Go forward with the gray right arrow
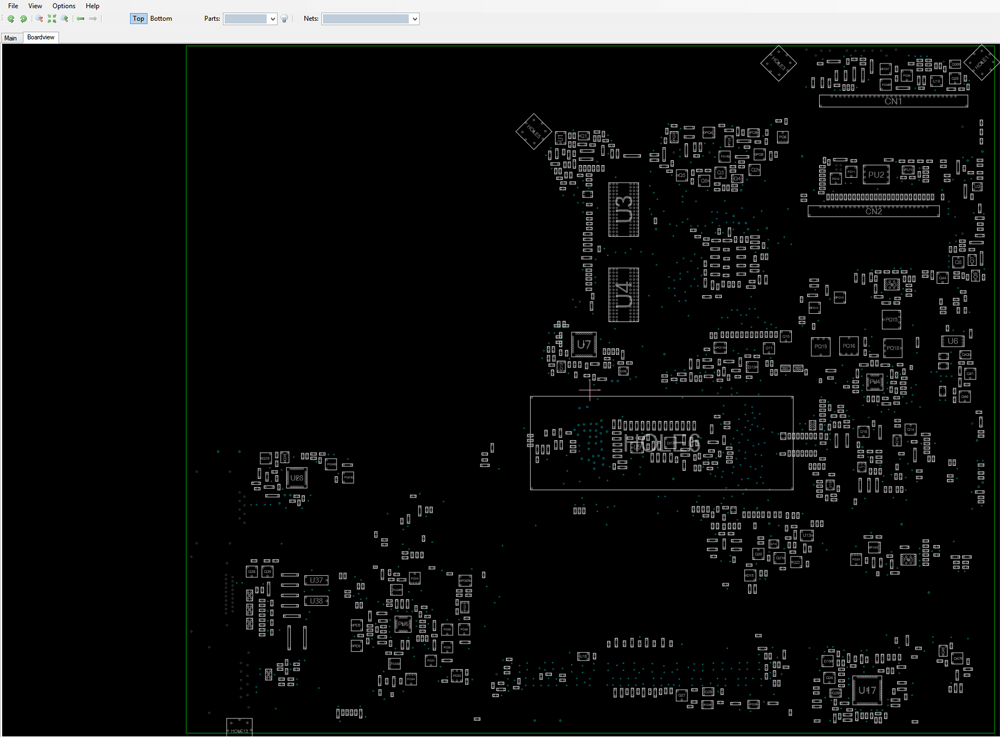 (x=93, y=18)
